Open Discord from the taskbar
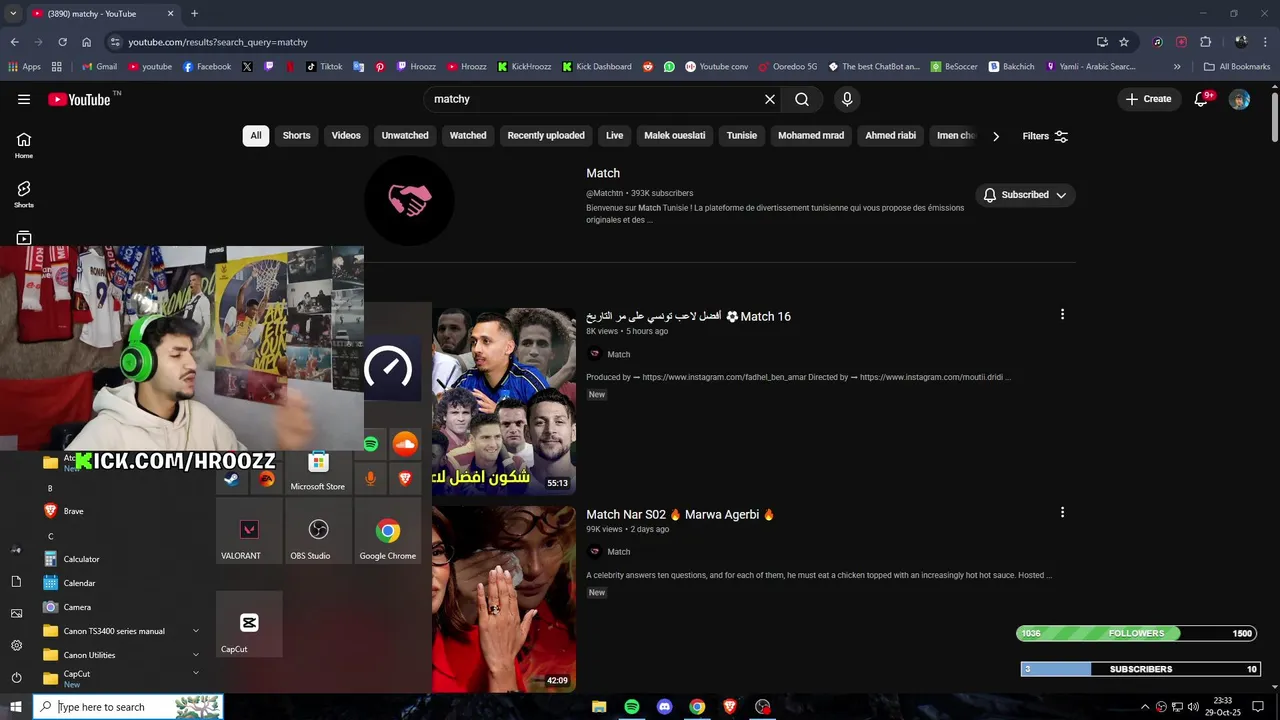Image resolution: width=1280 pixels, height=720 pixels. click(x=665, y=707)
